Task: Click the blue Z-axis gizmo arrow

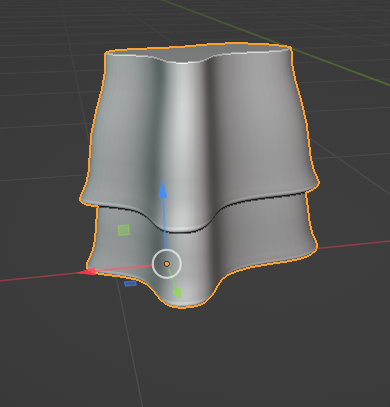Action: tap(163, 189)
